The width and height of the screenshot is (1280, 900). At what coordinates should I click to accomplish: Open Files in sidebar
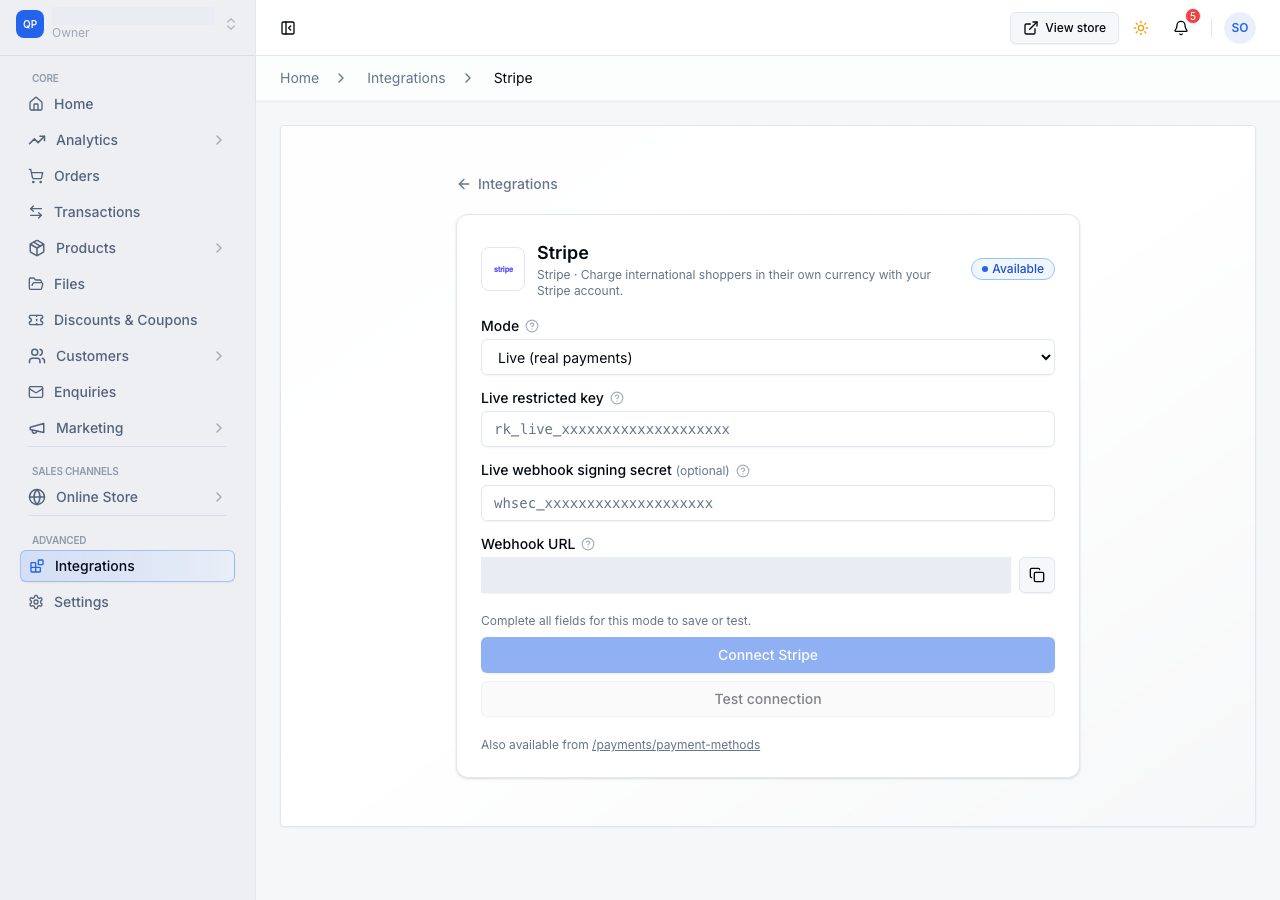coord(127,284)
